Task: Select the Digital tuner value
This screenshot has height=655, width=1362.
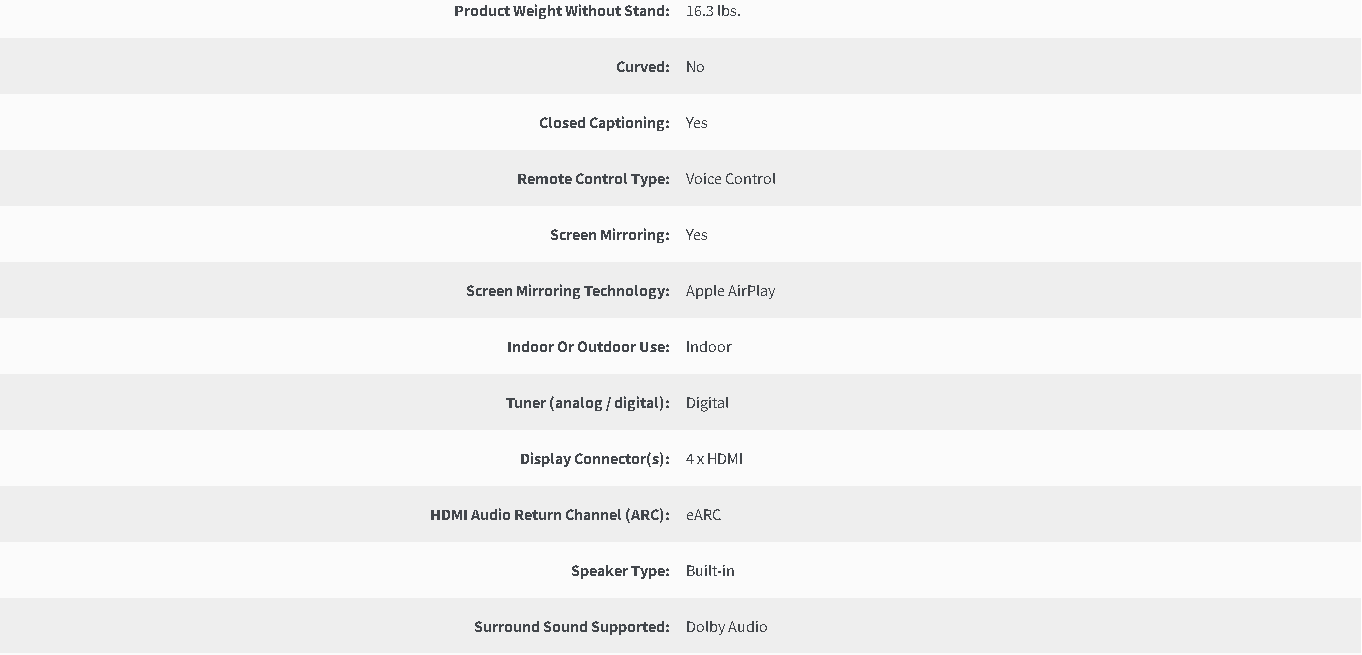Action: pos(707,403)
